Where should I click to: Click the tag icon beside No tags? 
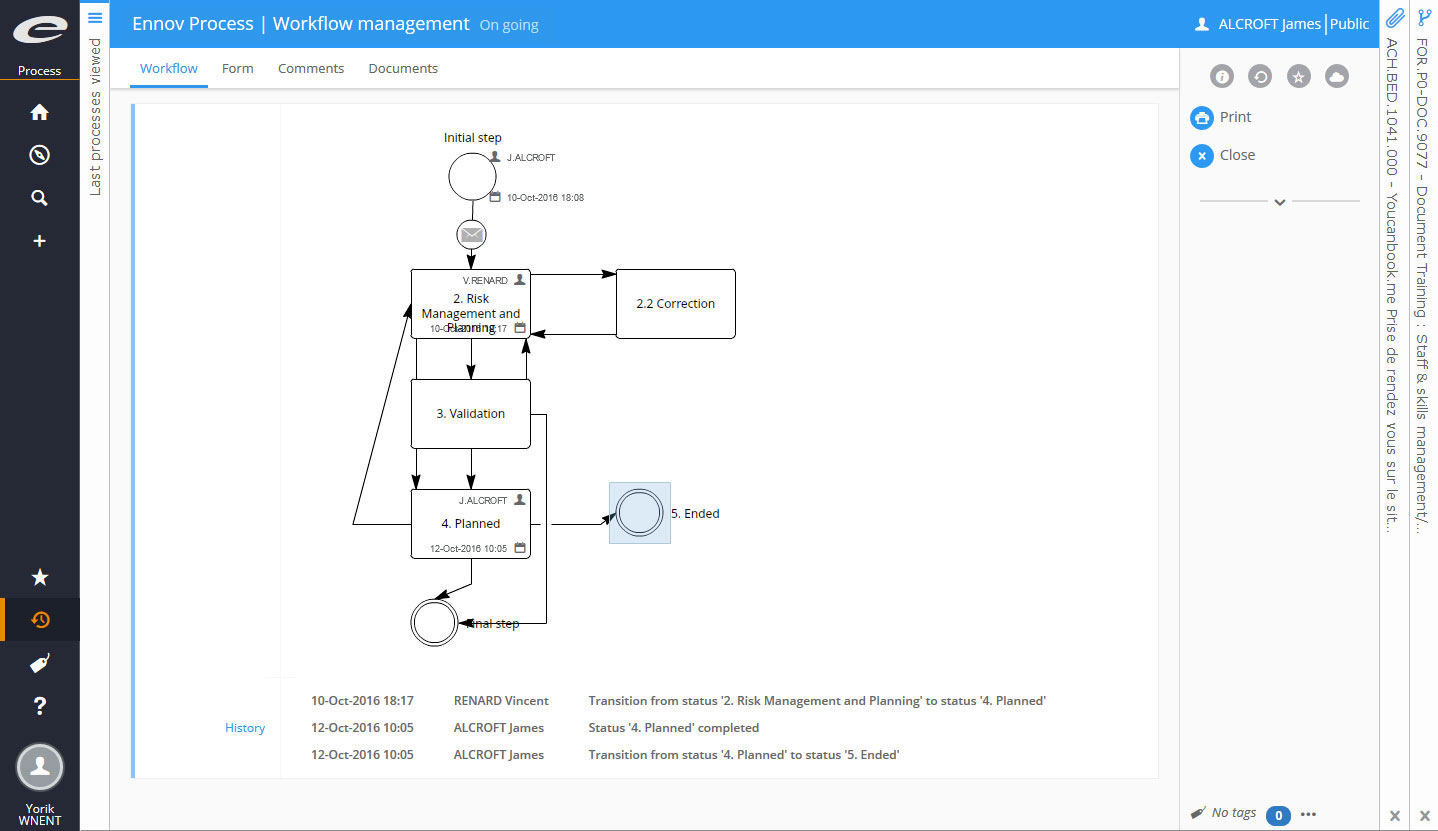[x=1198, y=813]
